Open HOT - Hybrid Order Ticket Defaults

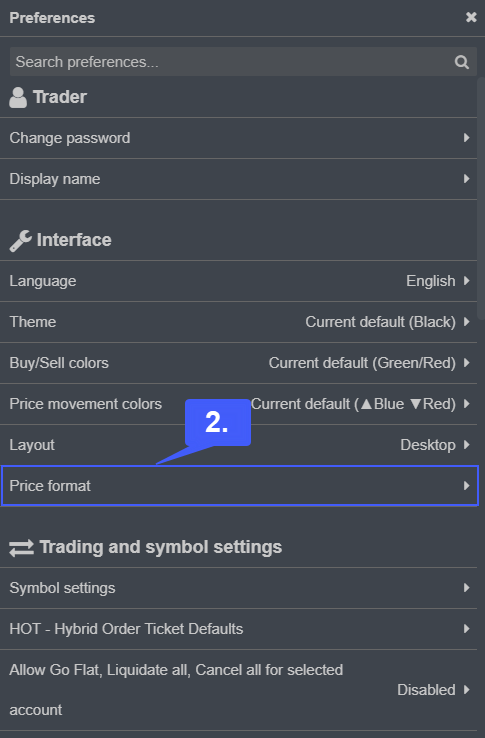tap(238, 629)
